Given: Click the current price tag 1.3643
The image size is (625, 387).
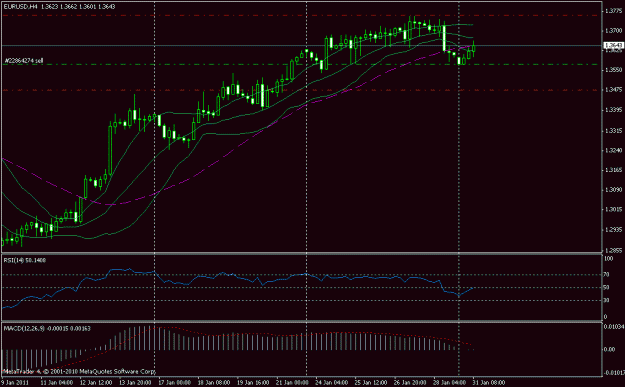Looking at the screenshot, I should click(614, 45).
